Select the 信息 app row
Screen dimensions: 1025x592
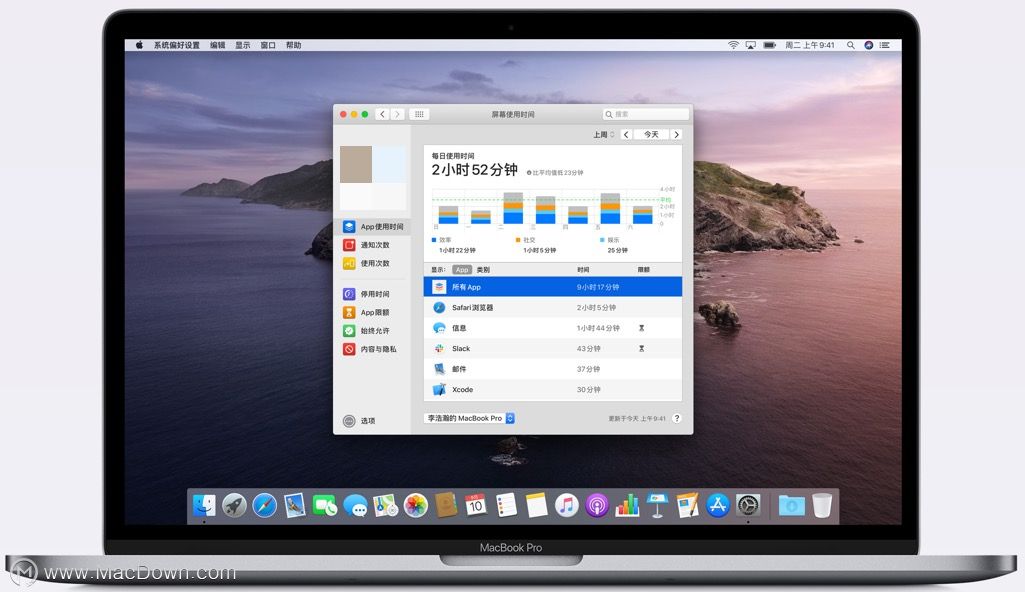tap(553, 328)
